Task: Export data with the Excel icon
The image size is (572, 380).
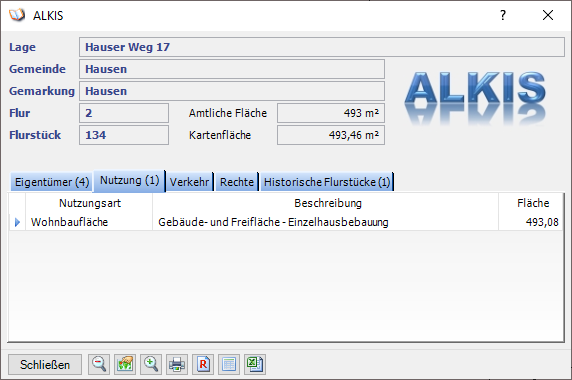Action: coord(255,364)
